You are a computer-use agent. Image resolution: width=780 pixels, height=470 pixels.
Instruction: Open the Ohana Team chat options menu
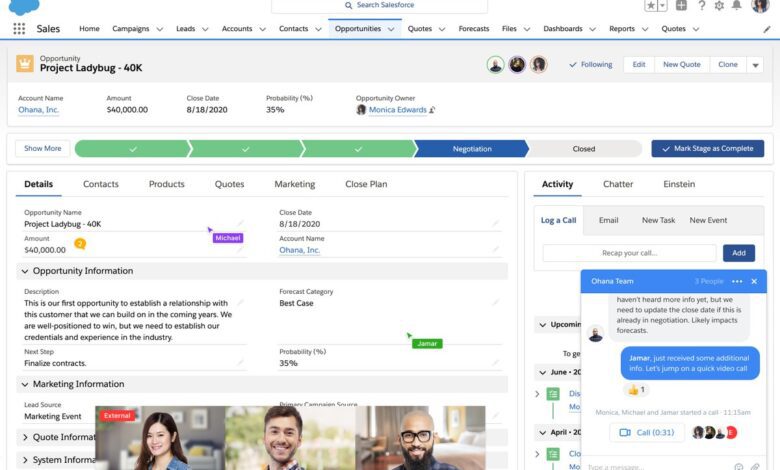[737, 282]
